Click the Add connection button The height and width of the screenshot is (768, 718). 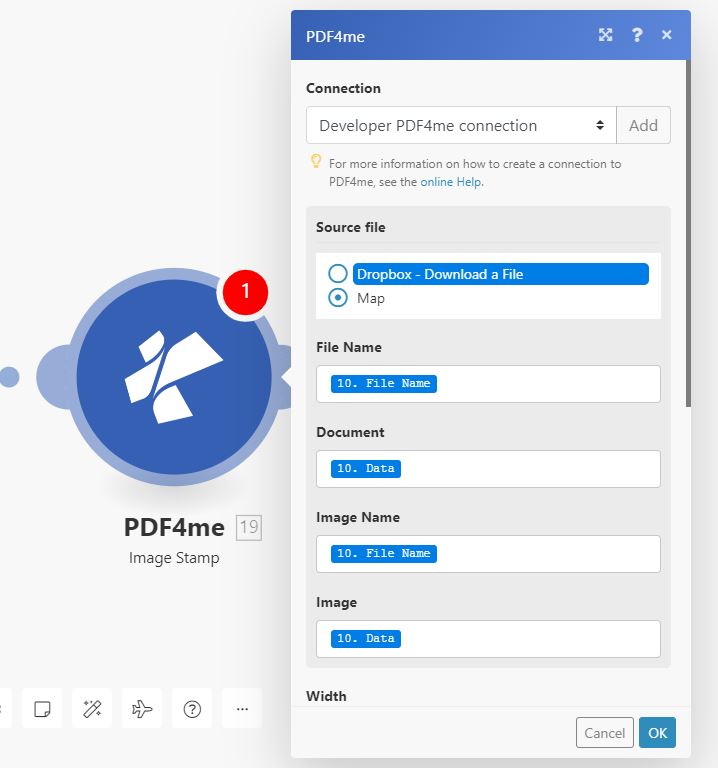pyautogui.click(x=643, y=125)
